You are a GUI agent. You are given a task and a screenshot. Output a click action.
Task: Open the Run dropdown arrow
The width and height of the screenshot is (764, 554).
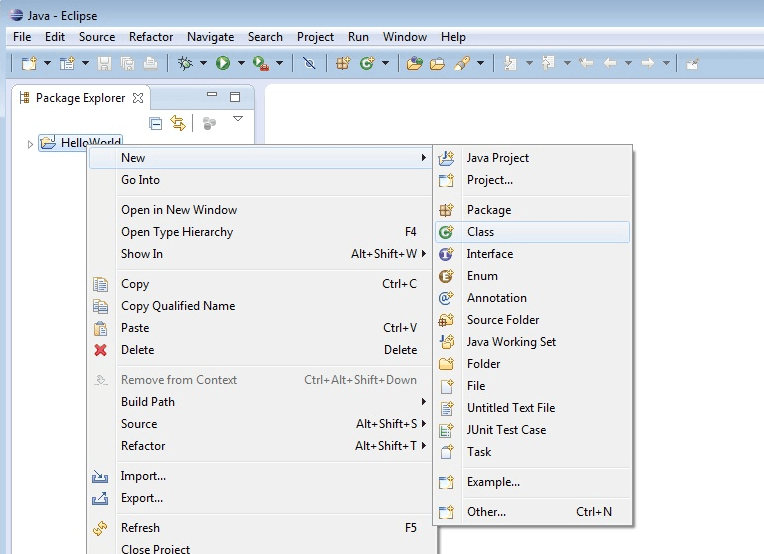[241, 63]
